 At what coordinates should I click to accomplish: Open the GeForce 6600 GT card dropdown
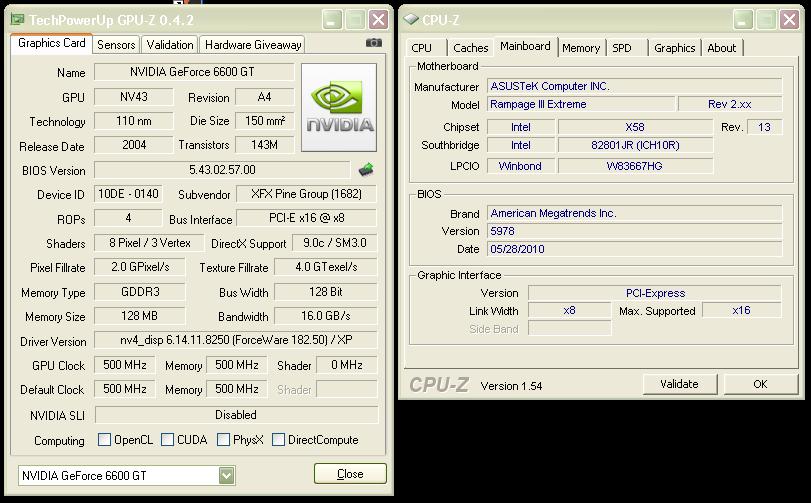click(227, 476)
